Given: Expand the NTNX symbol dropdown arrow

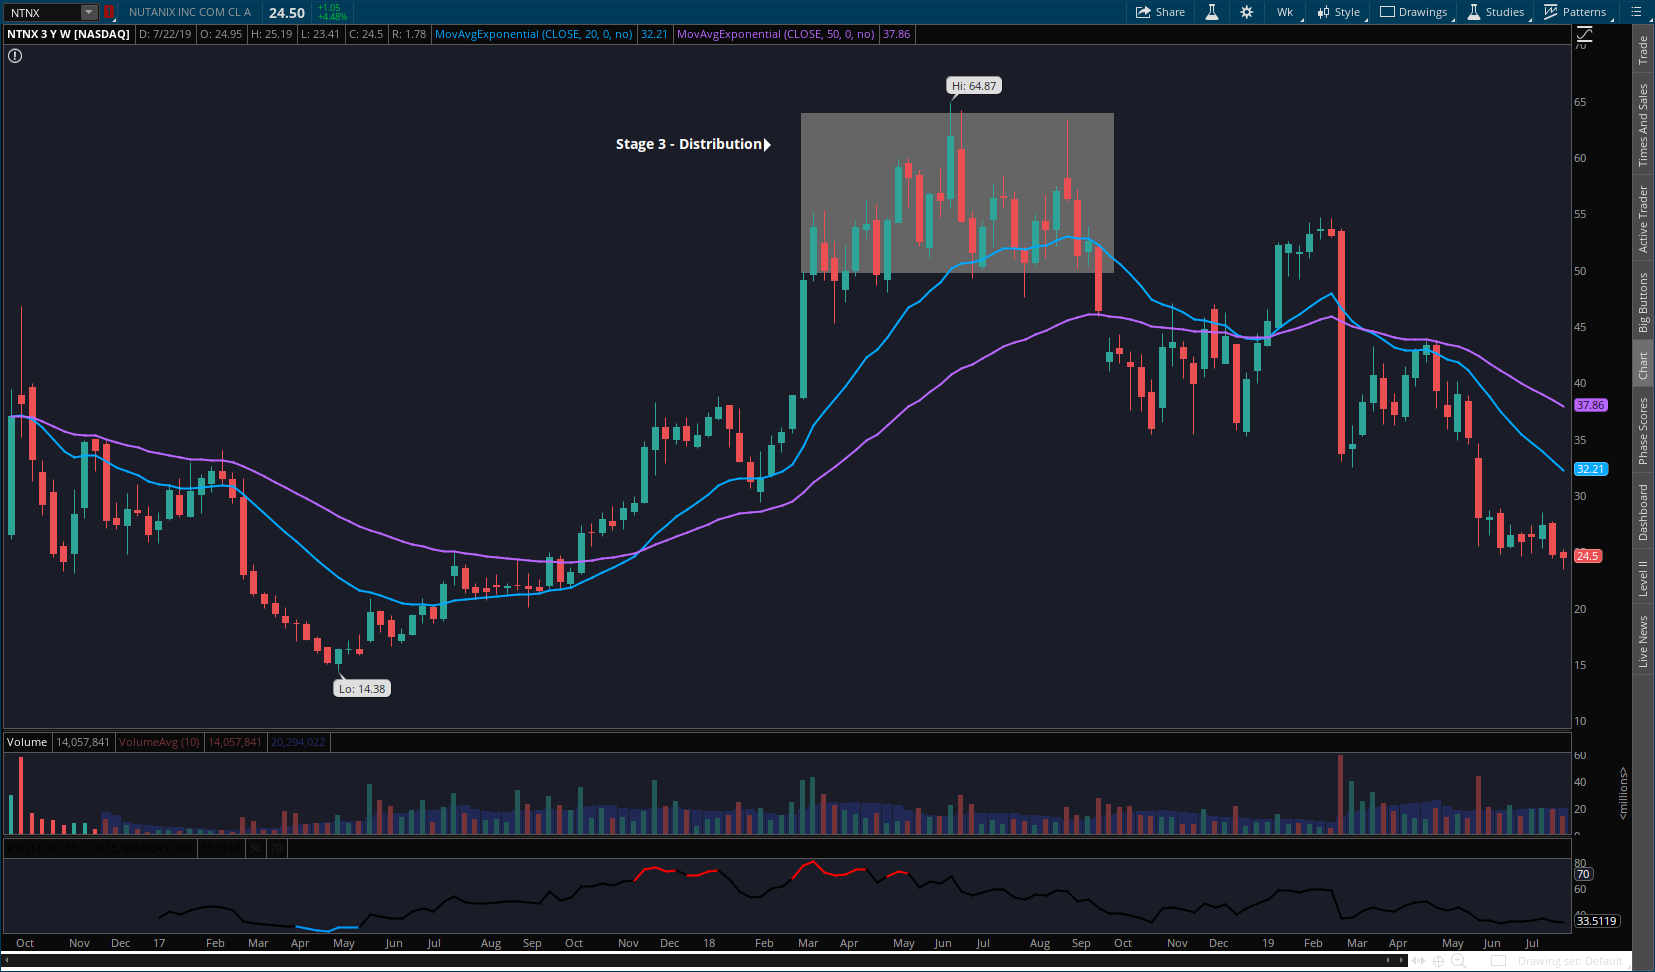Looking at the screenshot, I should pyautogui.click(x=88, y=13).
